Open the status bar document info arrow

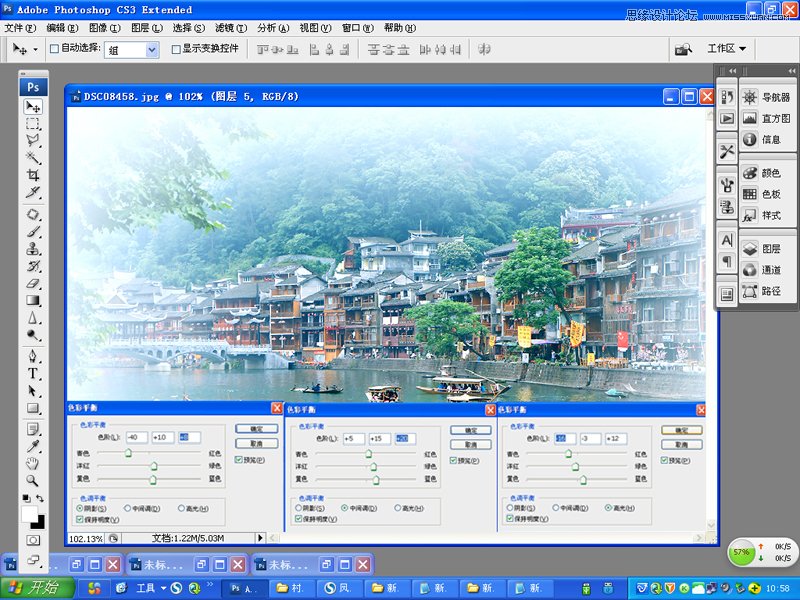click(x=260, y=537)
